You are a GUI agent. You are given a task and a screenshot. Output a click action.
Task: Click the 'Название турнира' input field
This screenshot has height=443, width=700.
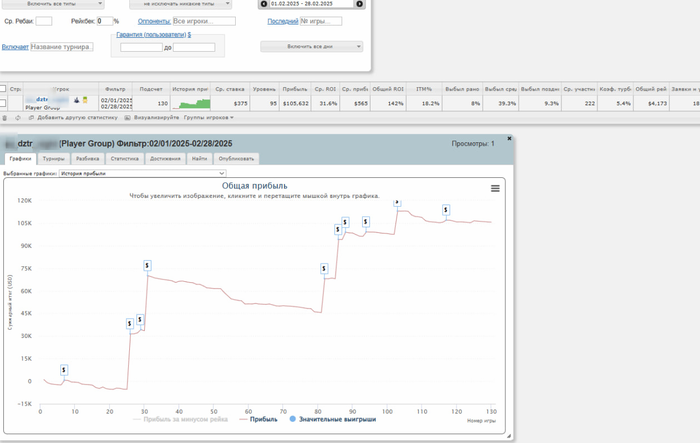click(x=62, y=47)
